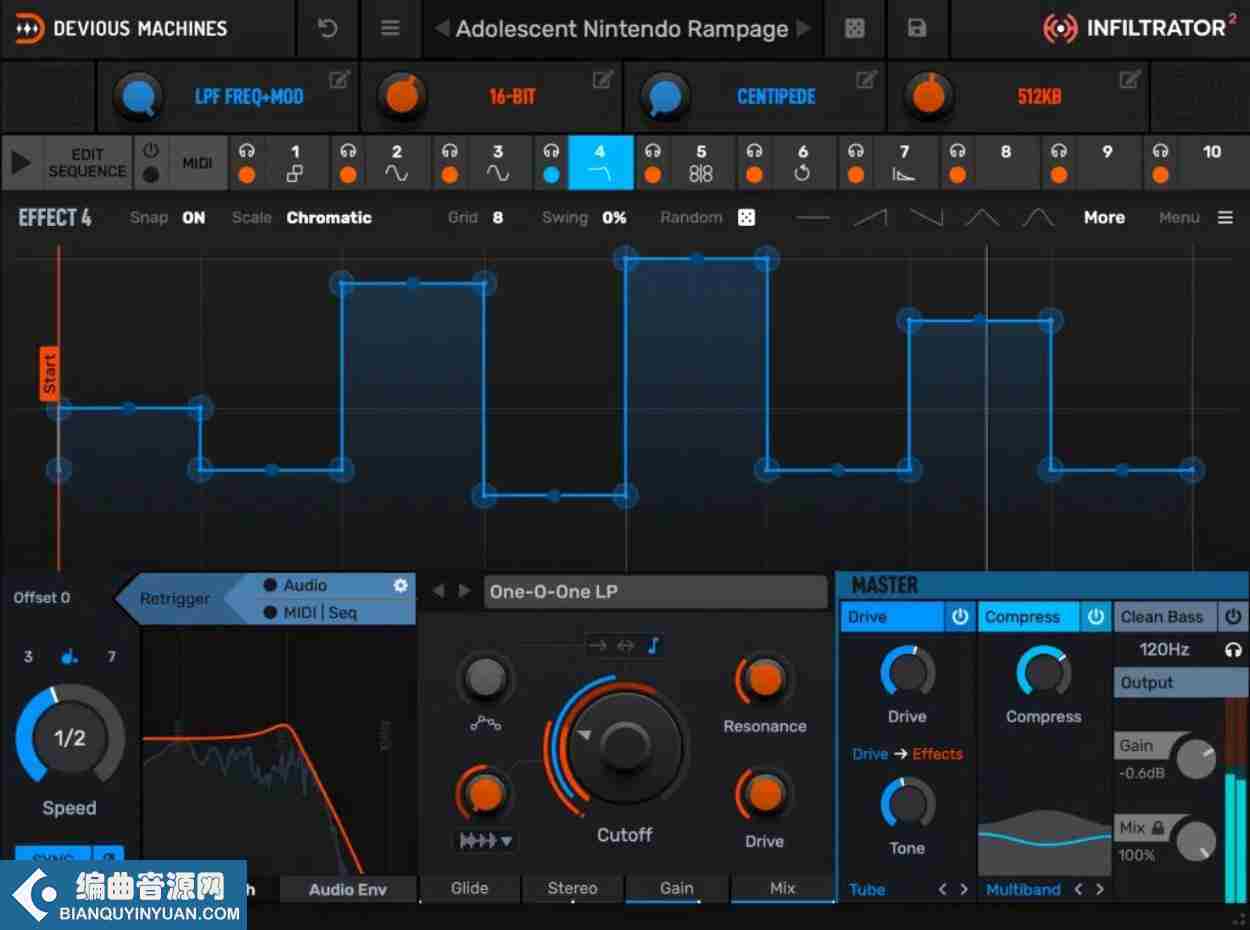
Task: Click the save preset floppy icon
Action: tap(917, 29)
